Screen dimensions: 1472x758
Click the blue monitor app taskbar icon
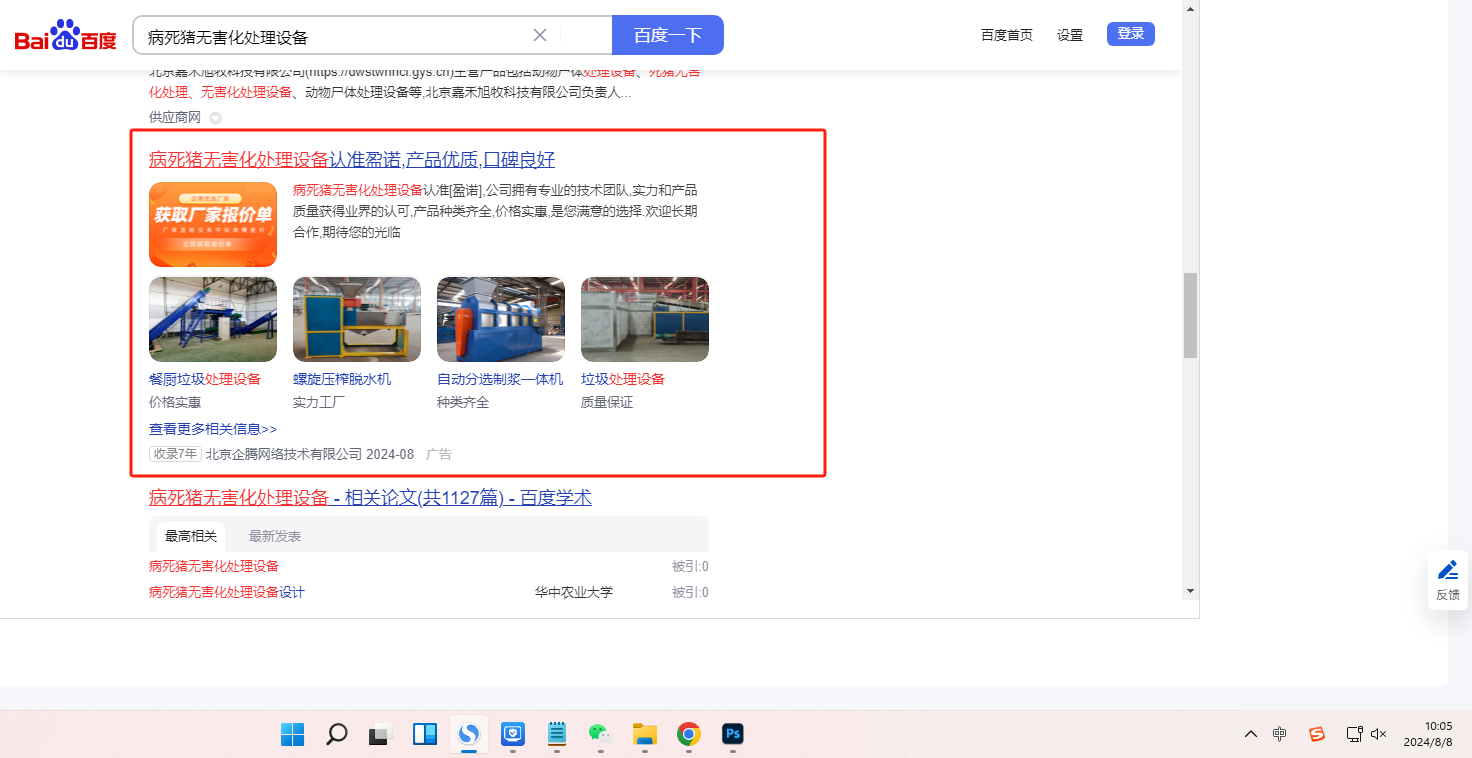click(513, 735)
